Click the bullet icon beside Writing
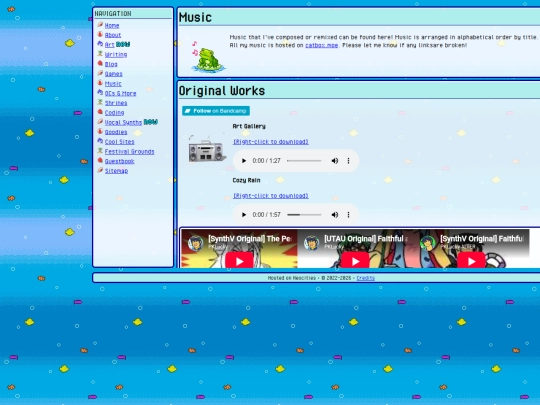This screenshot has width=540, height=405. click(100, 53)
